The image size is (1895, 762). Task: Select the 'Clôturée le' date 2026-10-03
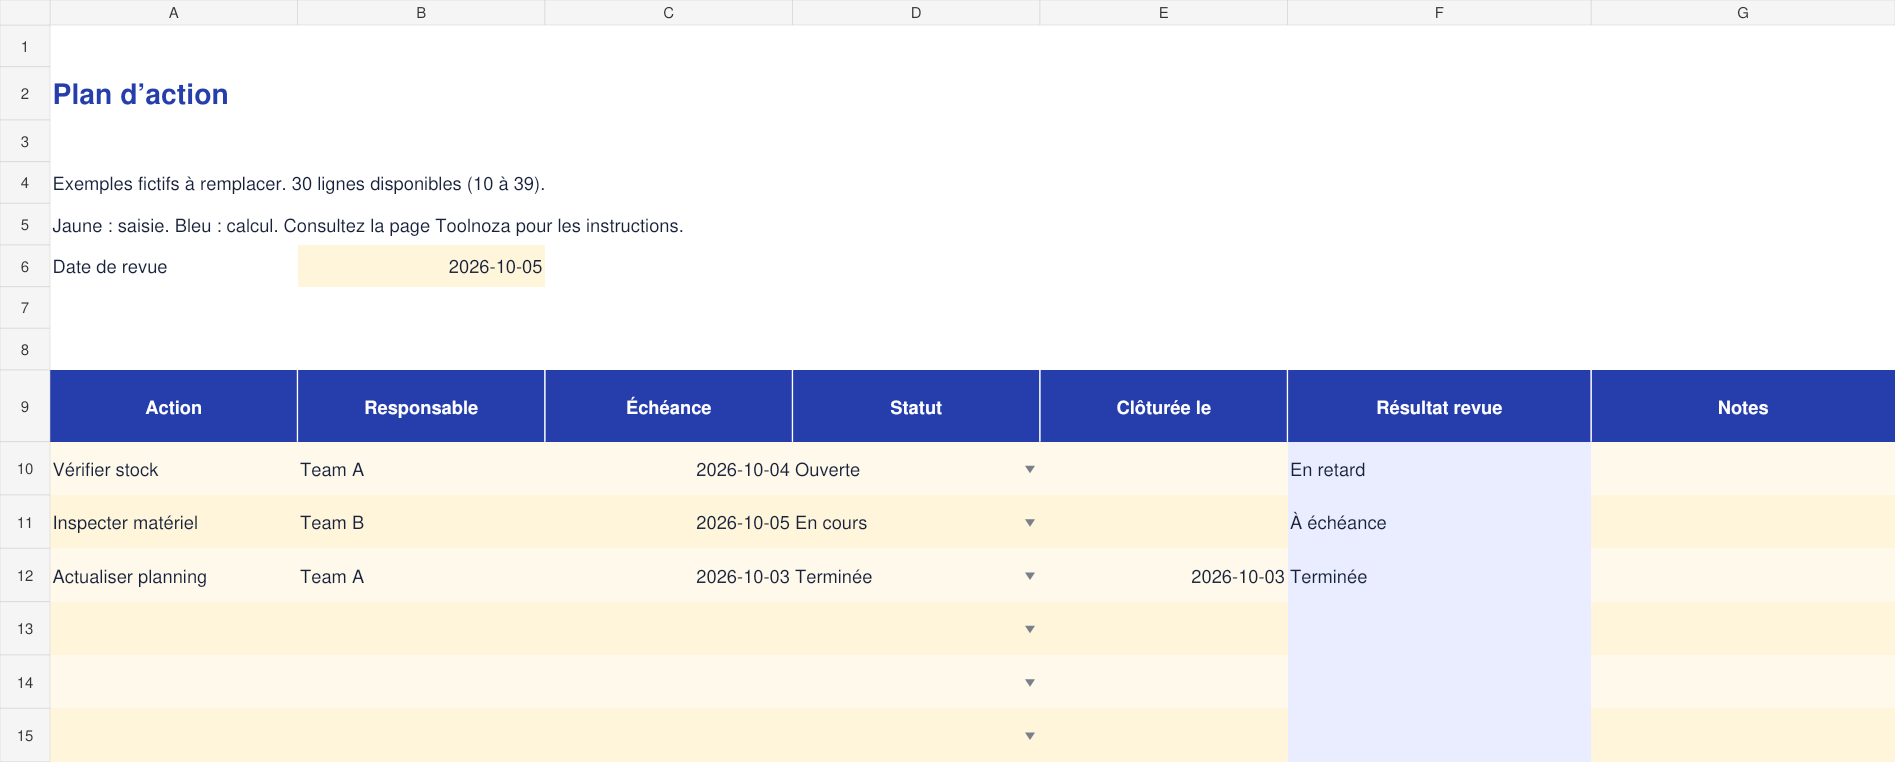(1164, 576)
